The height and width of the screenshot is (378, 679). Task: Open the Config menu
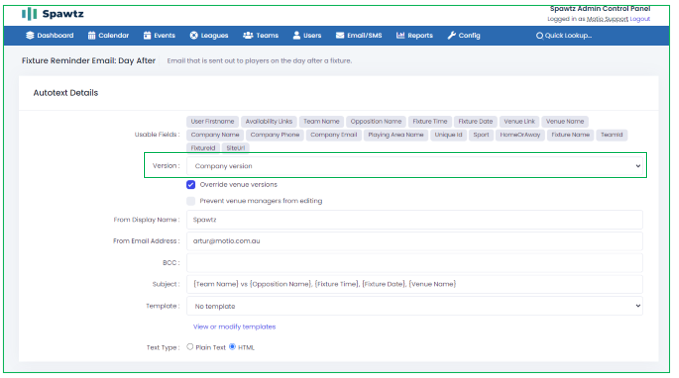pyautogui.click(x=464, y=36)
